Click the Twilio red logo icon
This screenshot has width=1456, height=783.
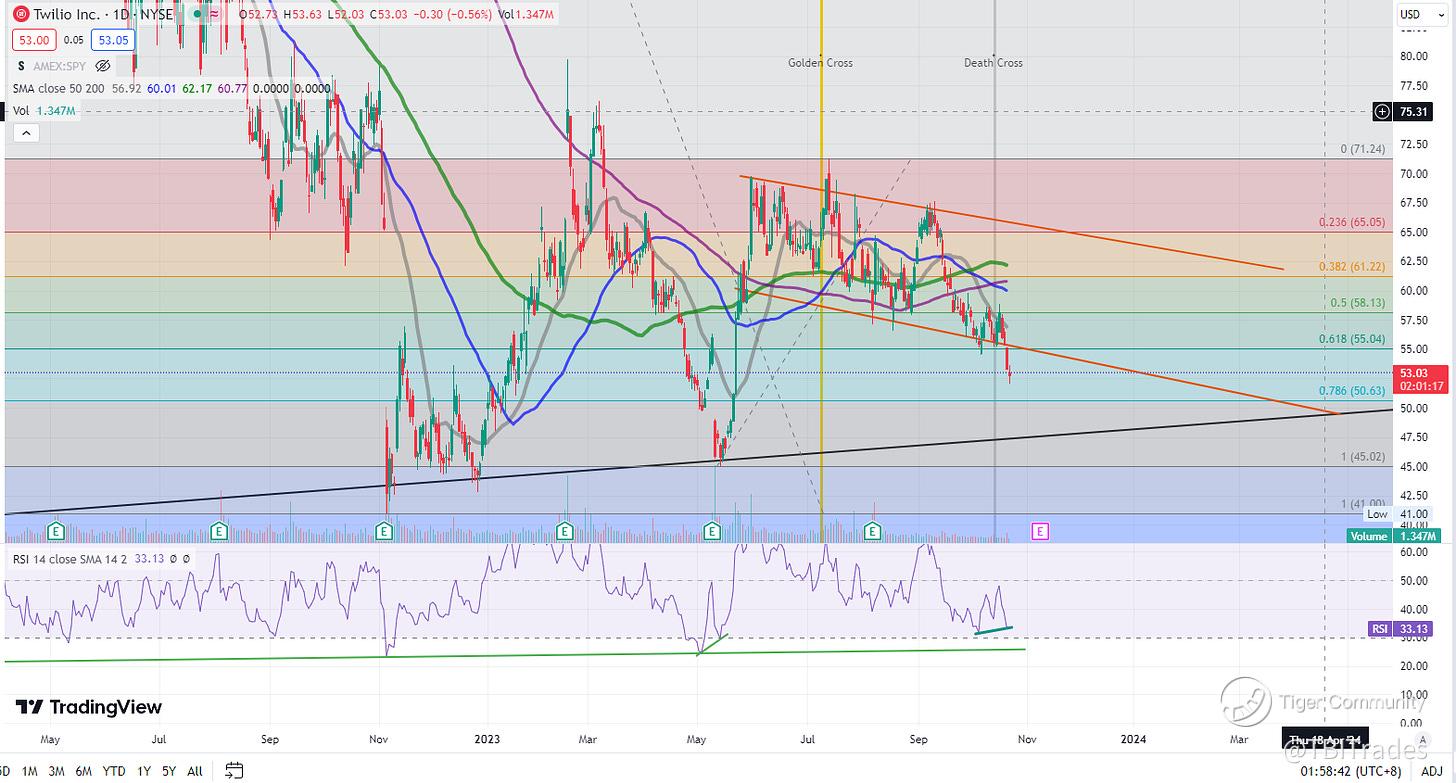pyautogui.click(x=20, y=14)
